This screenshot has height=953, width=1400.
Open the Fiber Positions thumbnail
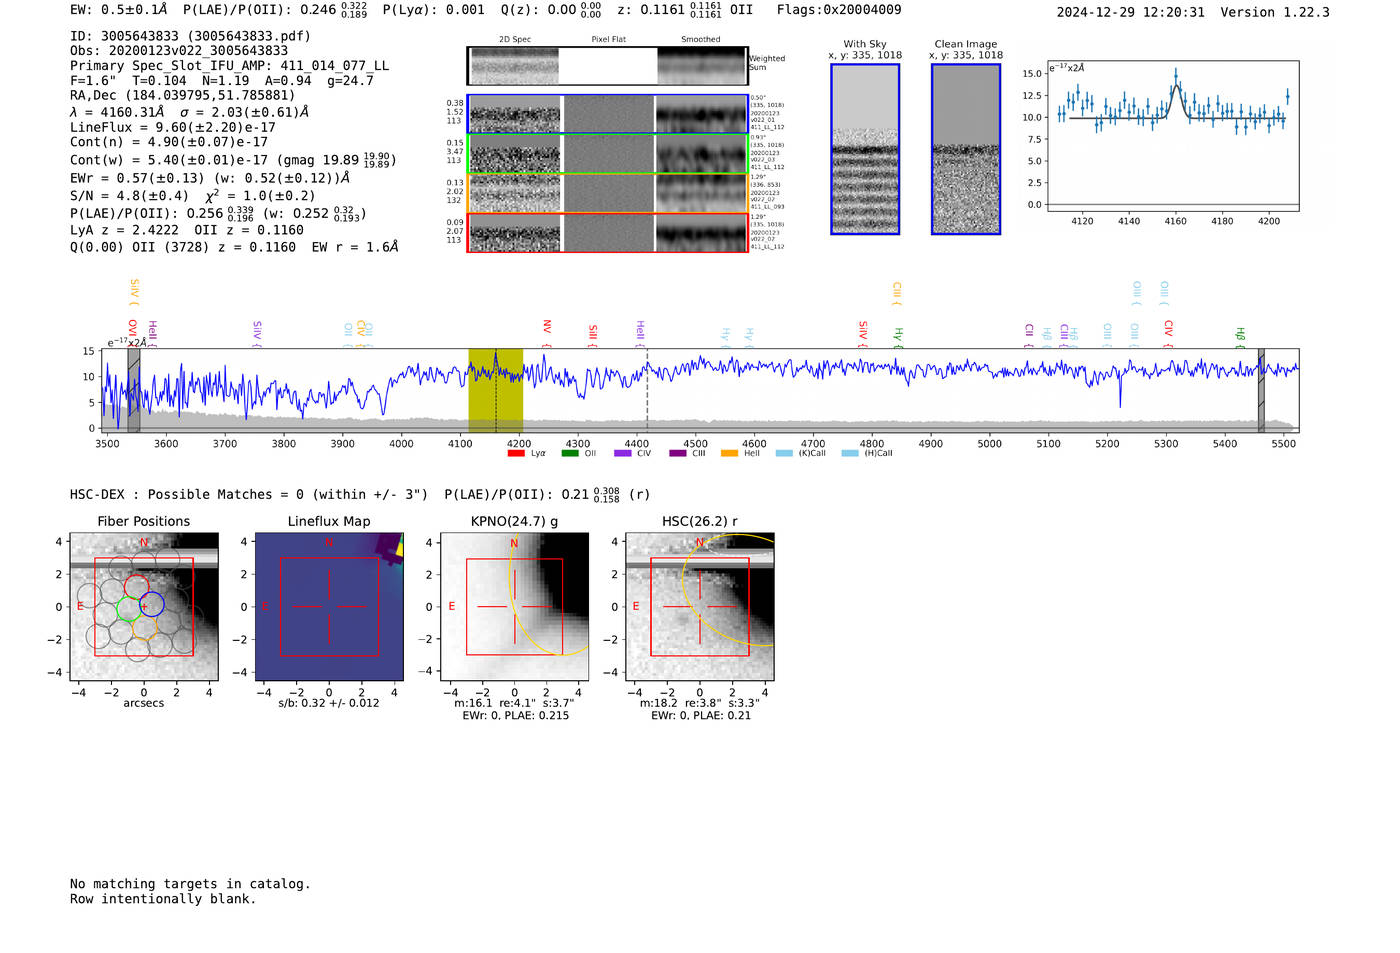[144, 607]
